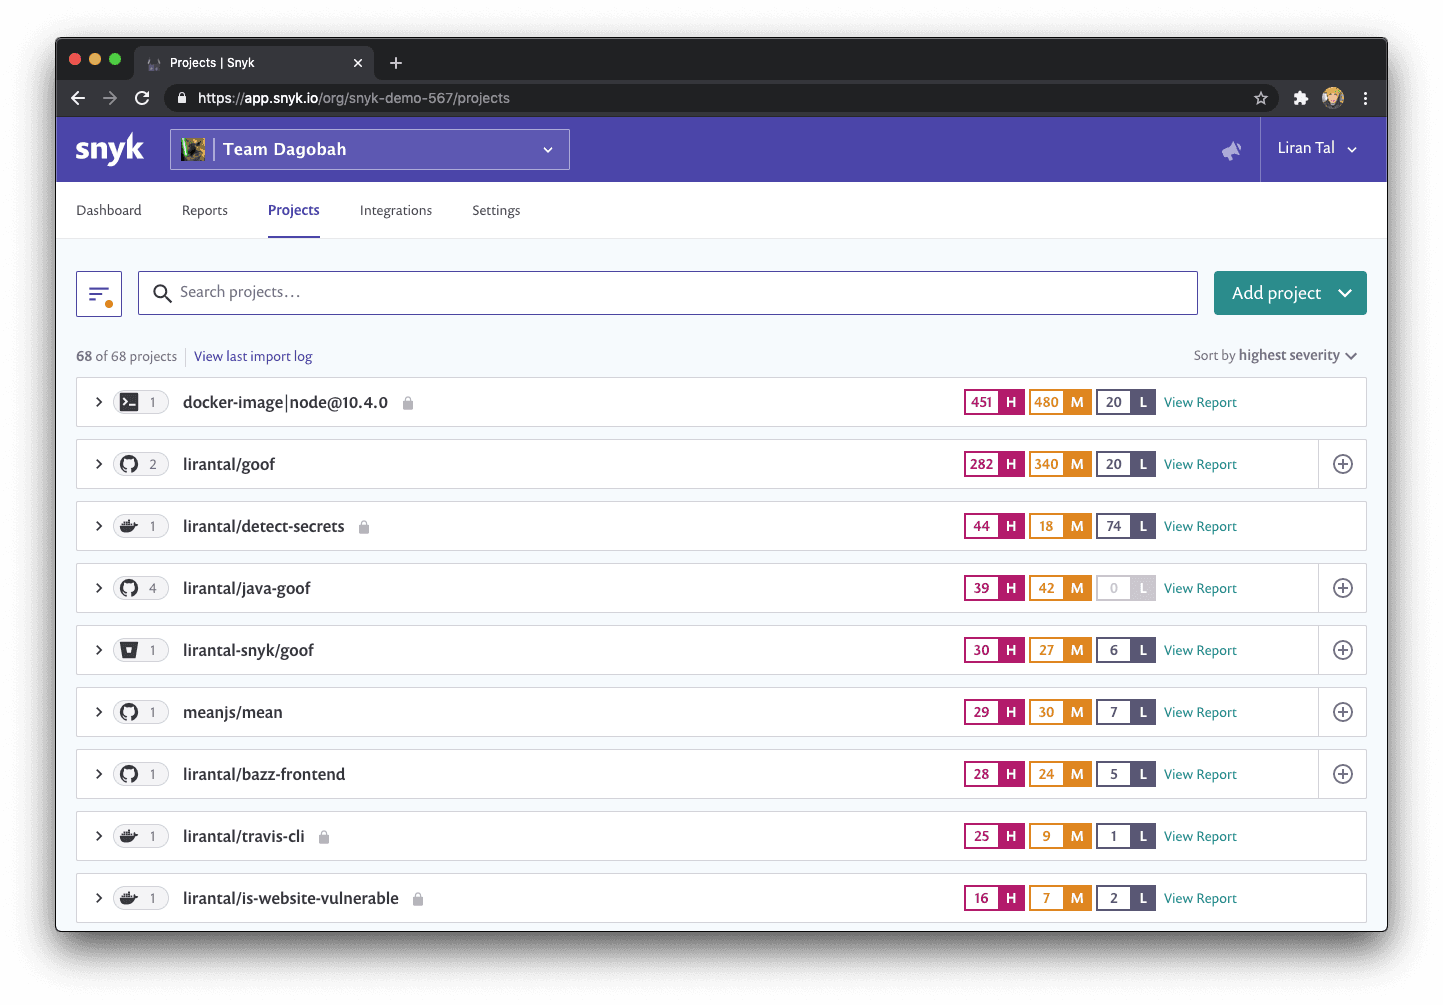Screen dimensions: 1443x1005
Task: Click the browser address bar URL
Action: [354, 98]
